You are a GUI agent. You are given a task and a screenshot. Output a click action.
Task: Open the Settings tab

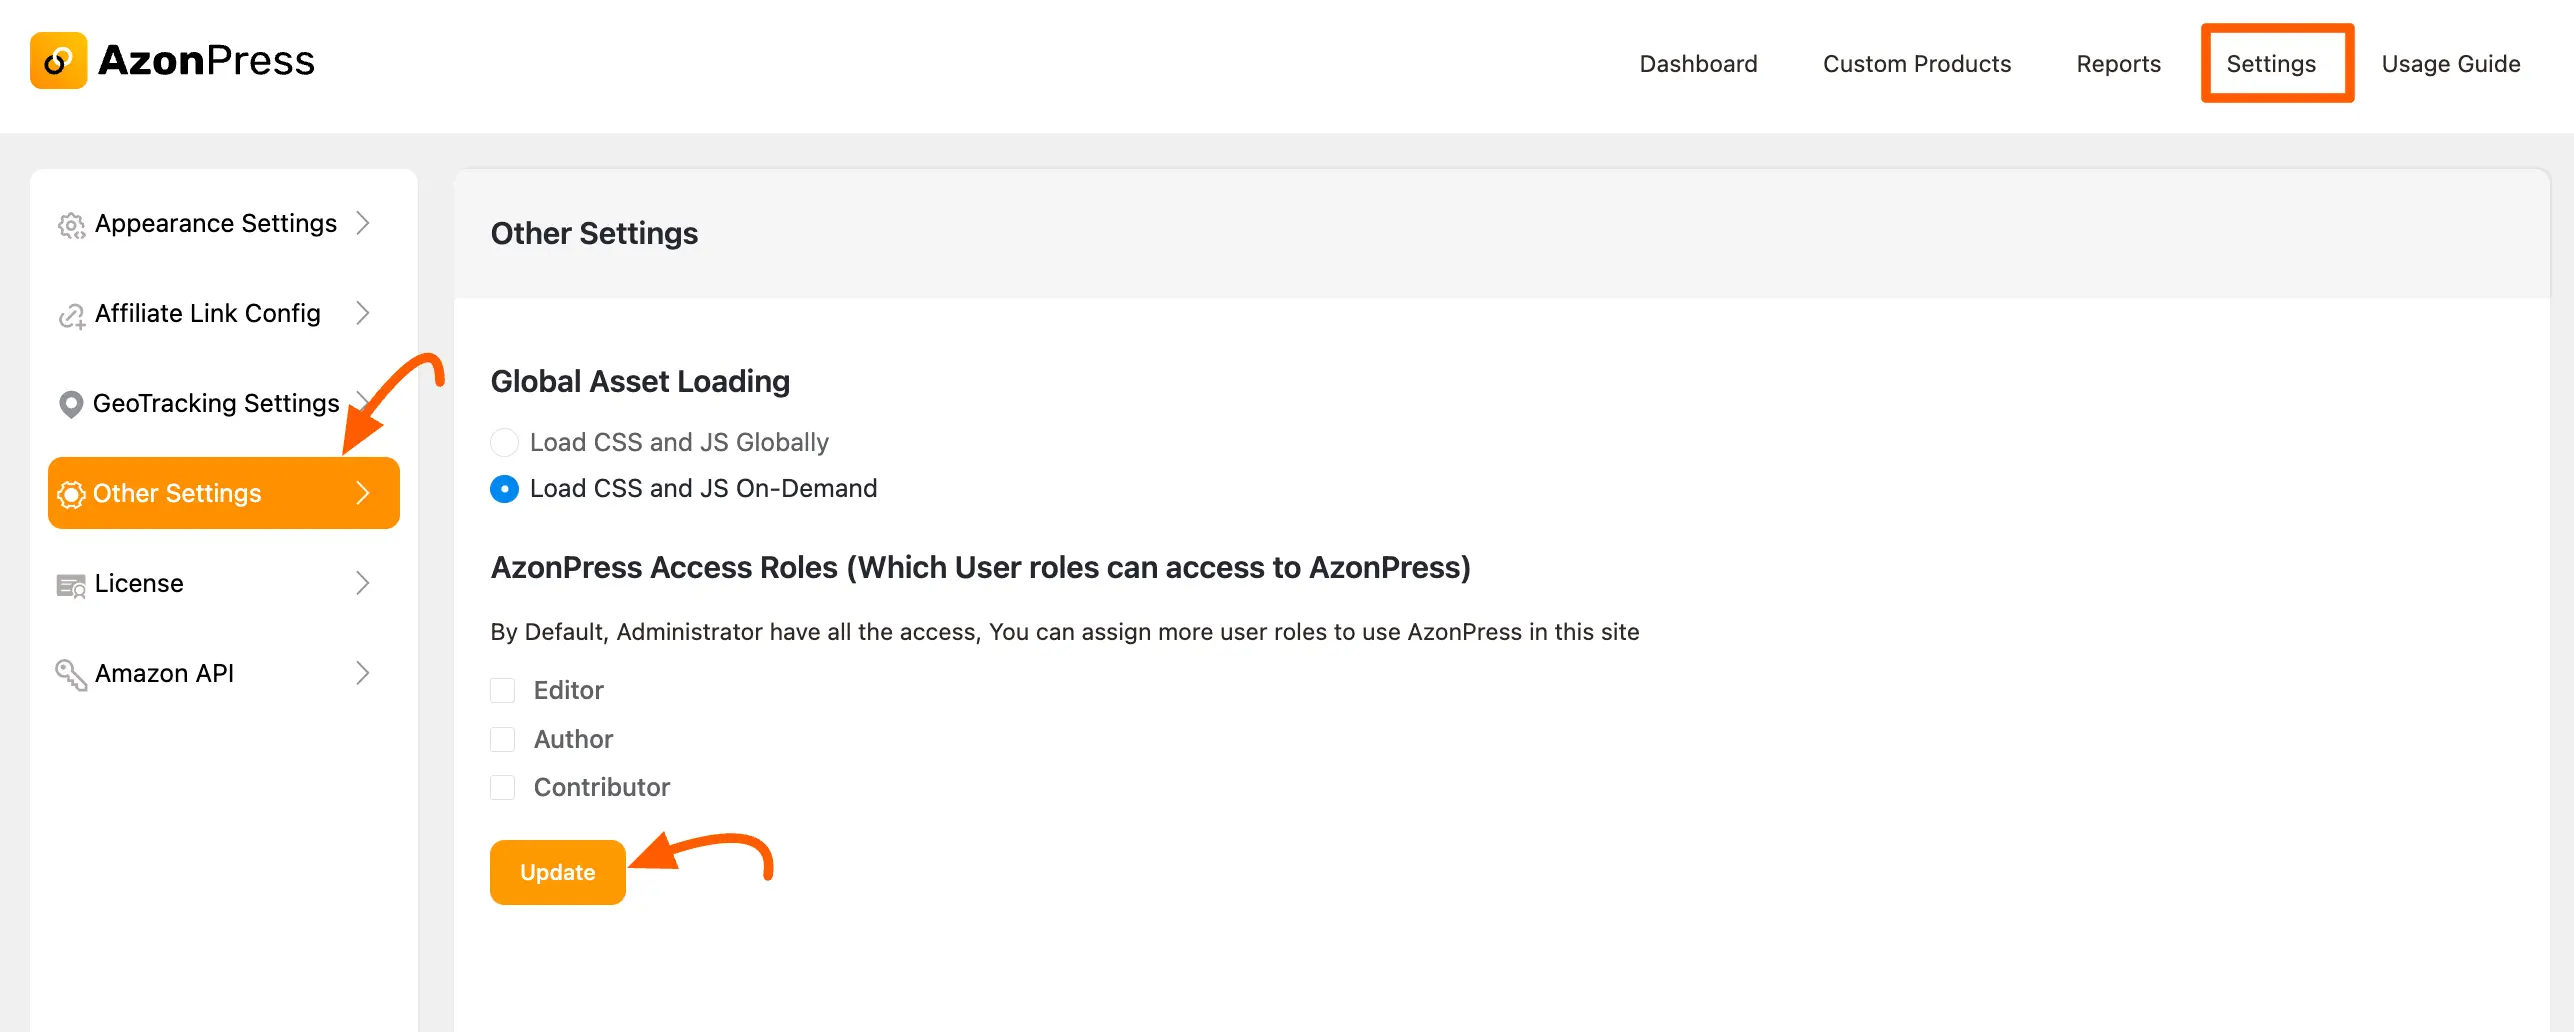[x=2271, y=64]
